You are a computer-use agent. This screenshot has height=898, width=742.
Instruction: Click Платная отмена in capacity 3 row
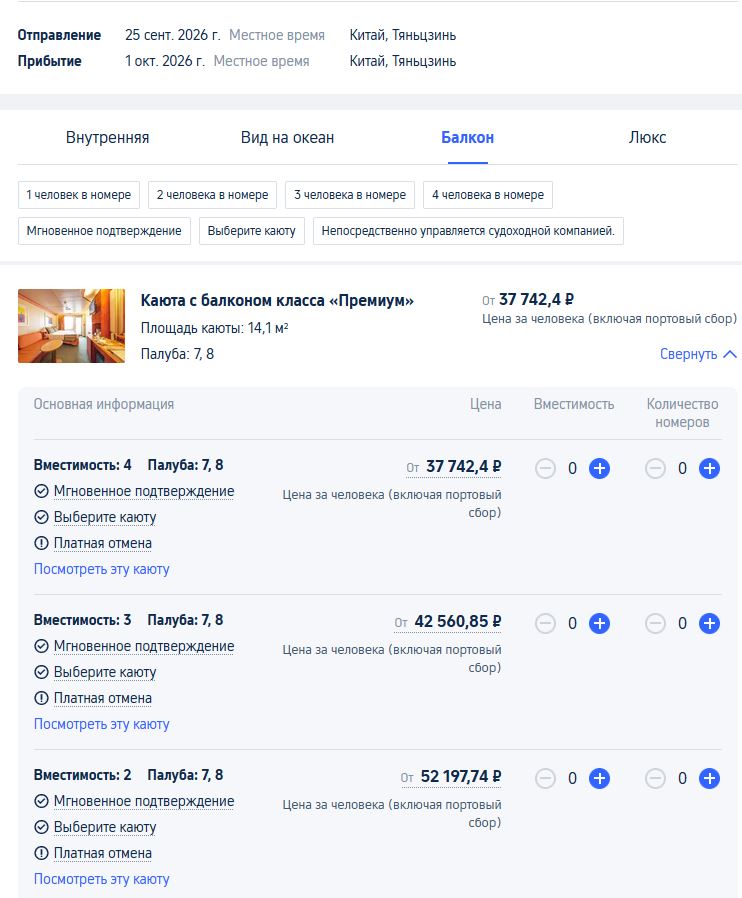click(x=102, y=698)
